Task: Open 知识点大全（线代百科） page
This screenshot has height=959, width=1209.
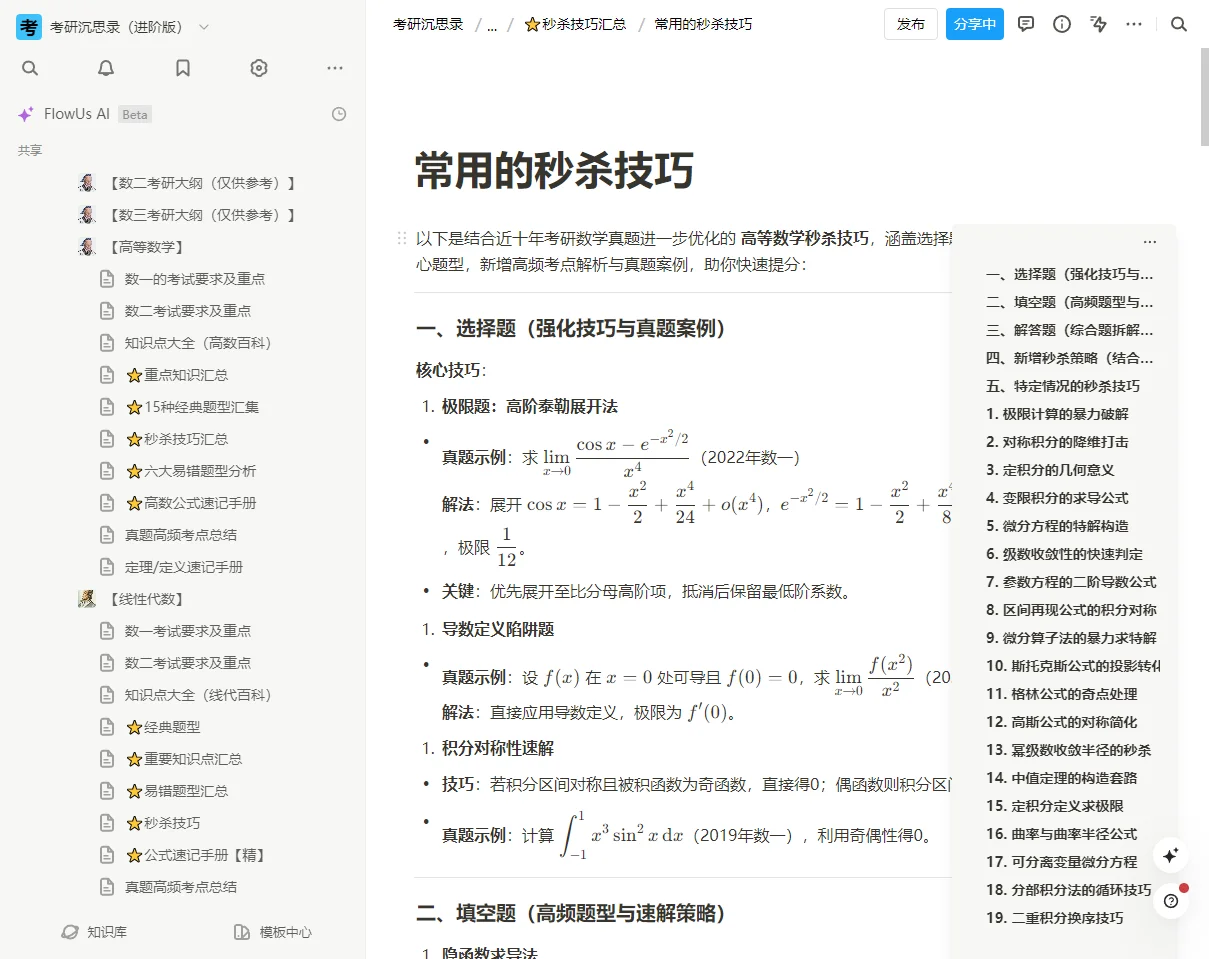Action: point(198,695)
